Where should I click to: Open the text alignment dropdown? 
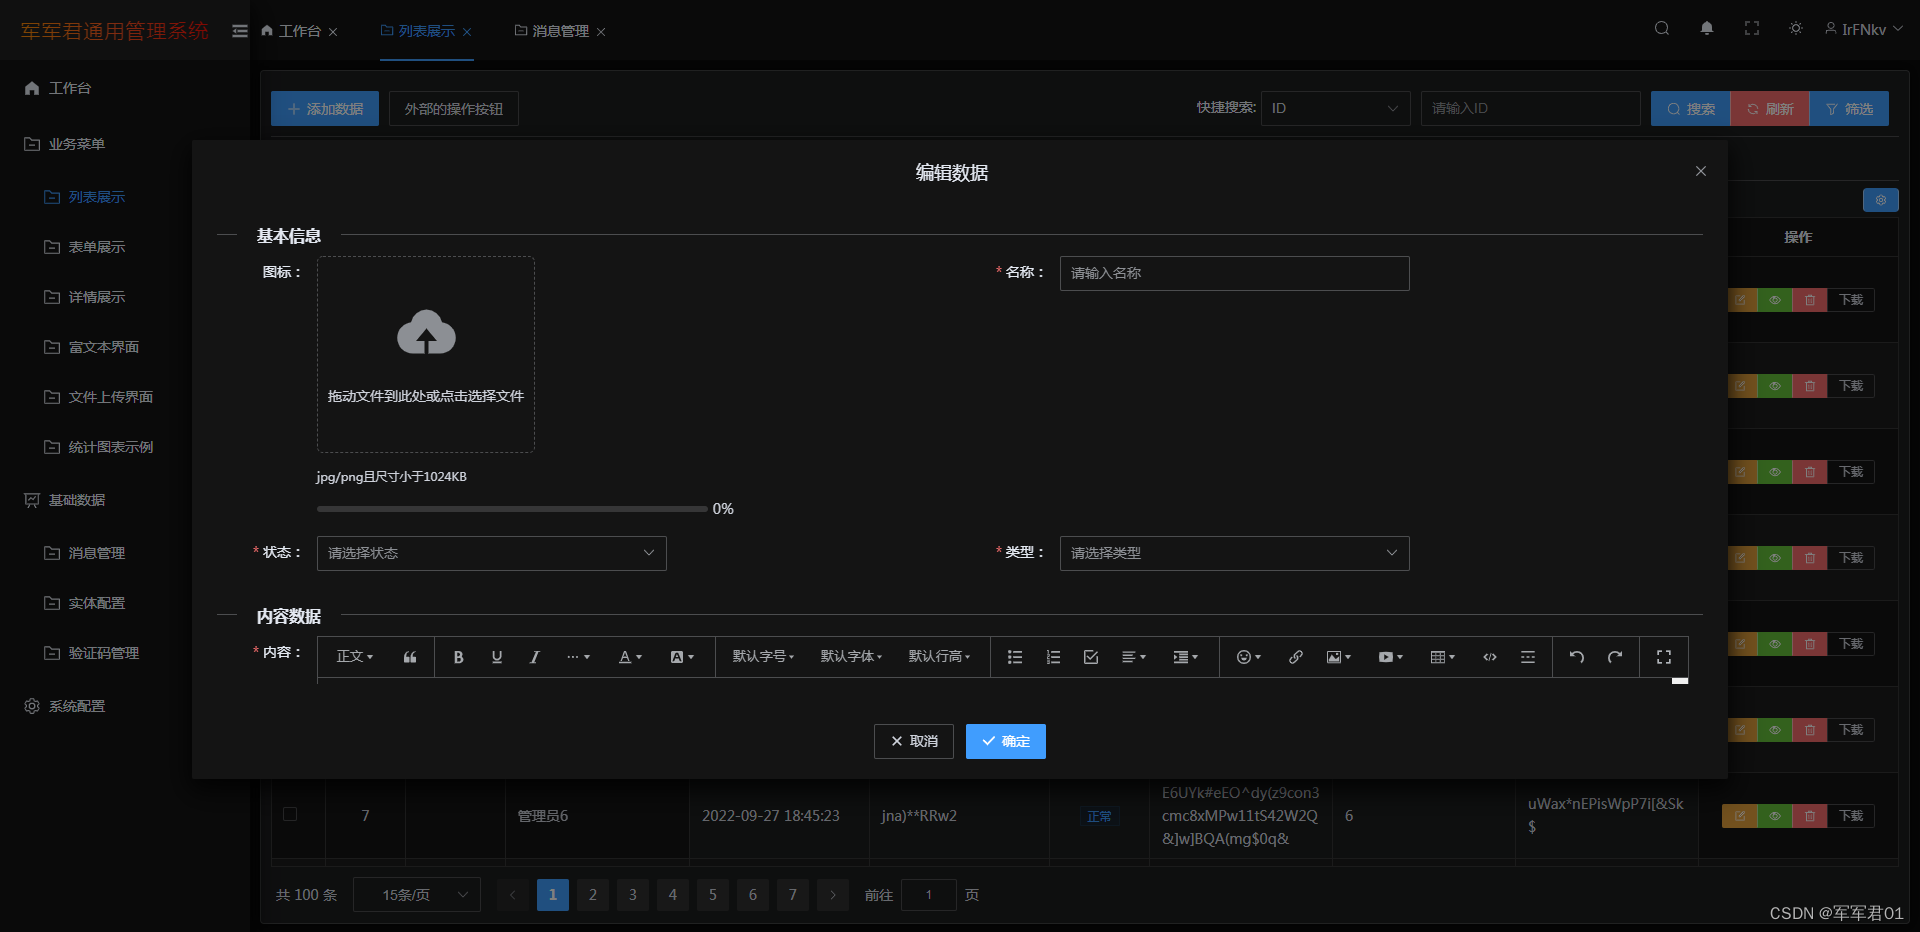tap(1134, 657)
